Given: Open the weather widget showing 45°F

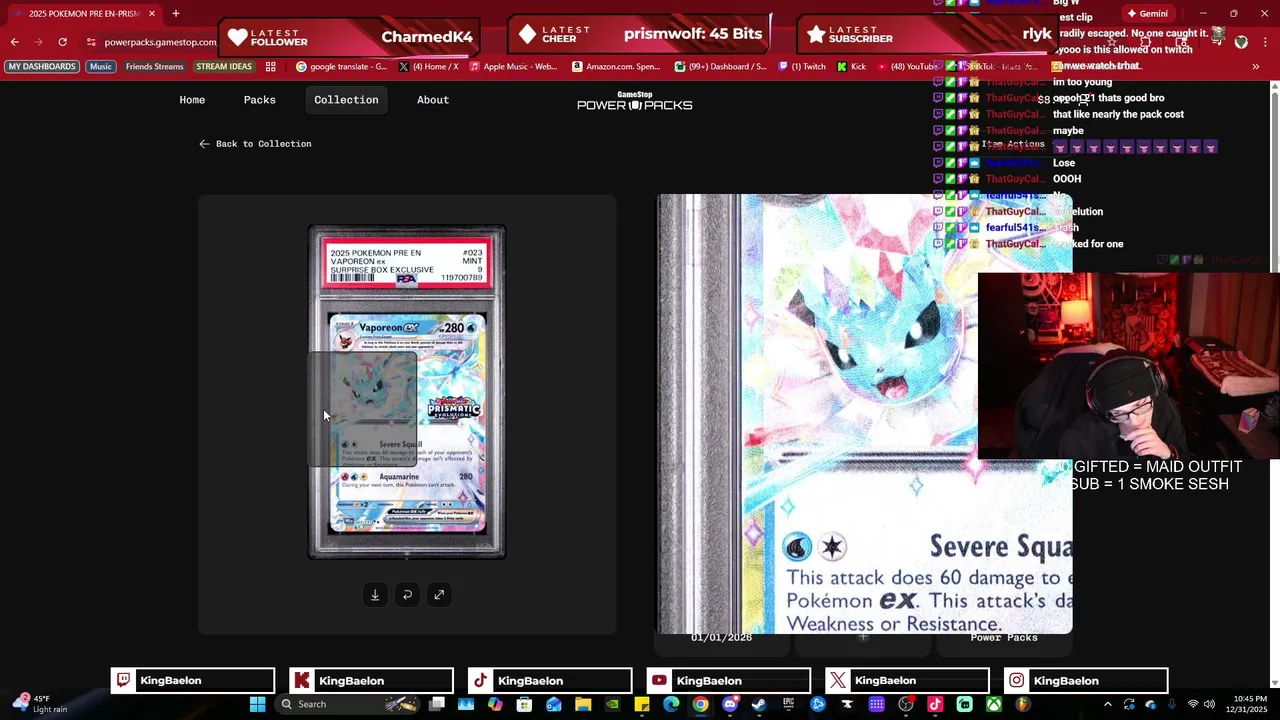Looking at the screenshot, I should pyautogui.click(x=40, y=704).
